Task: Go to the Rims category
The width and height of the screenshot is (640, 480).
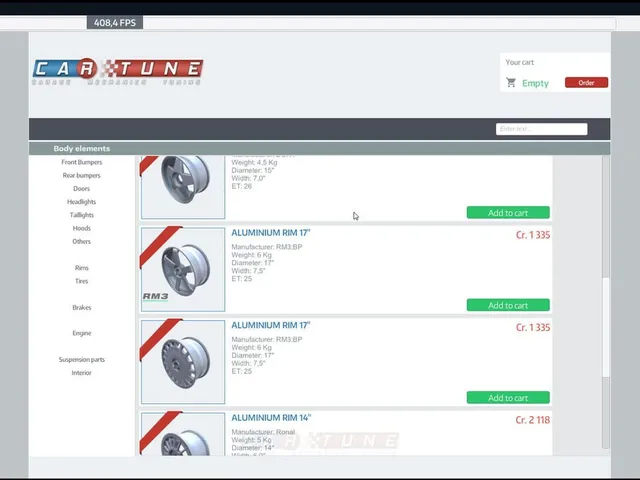Action: pyautogui.click(x=82, y=268)
